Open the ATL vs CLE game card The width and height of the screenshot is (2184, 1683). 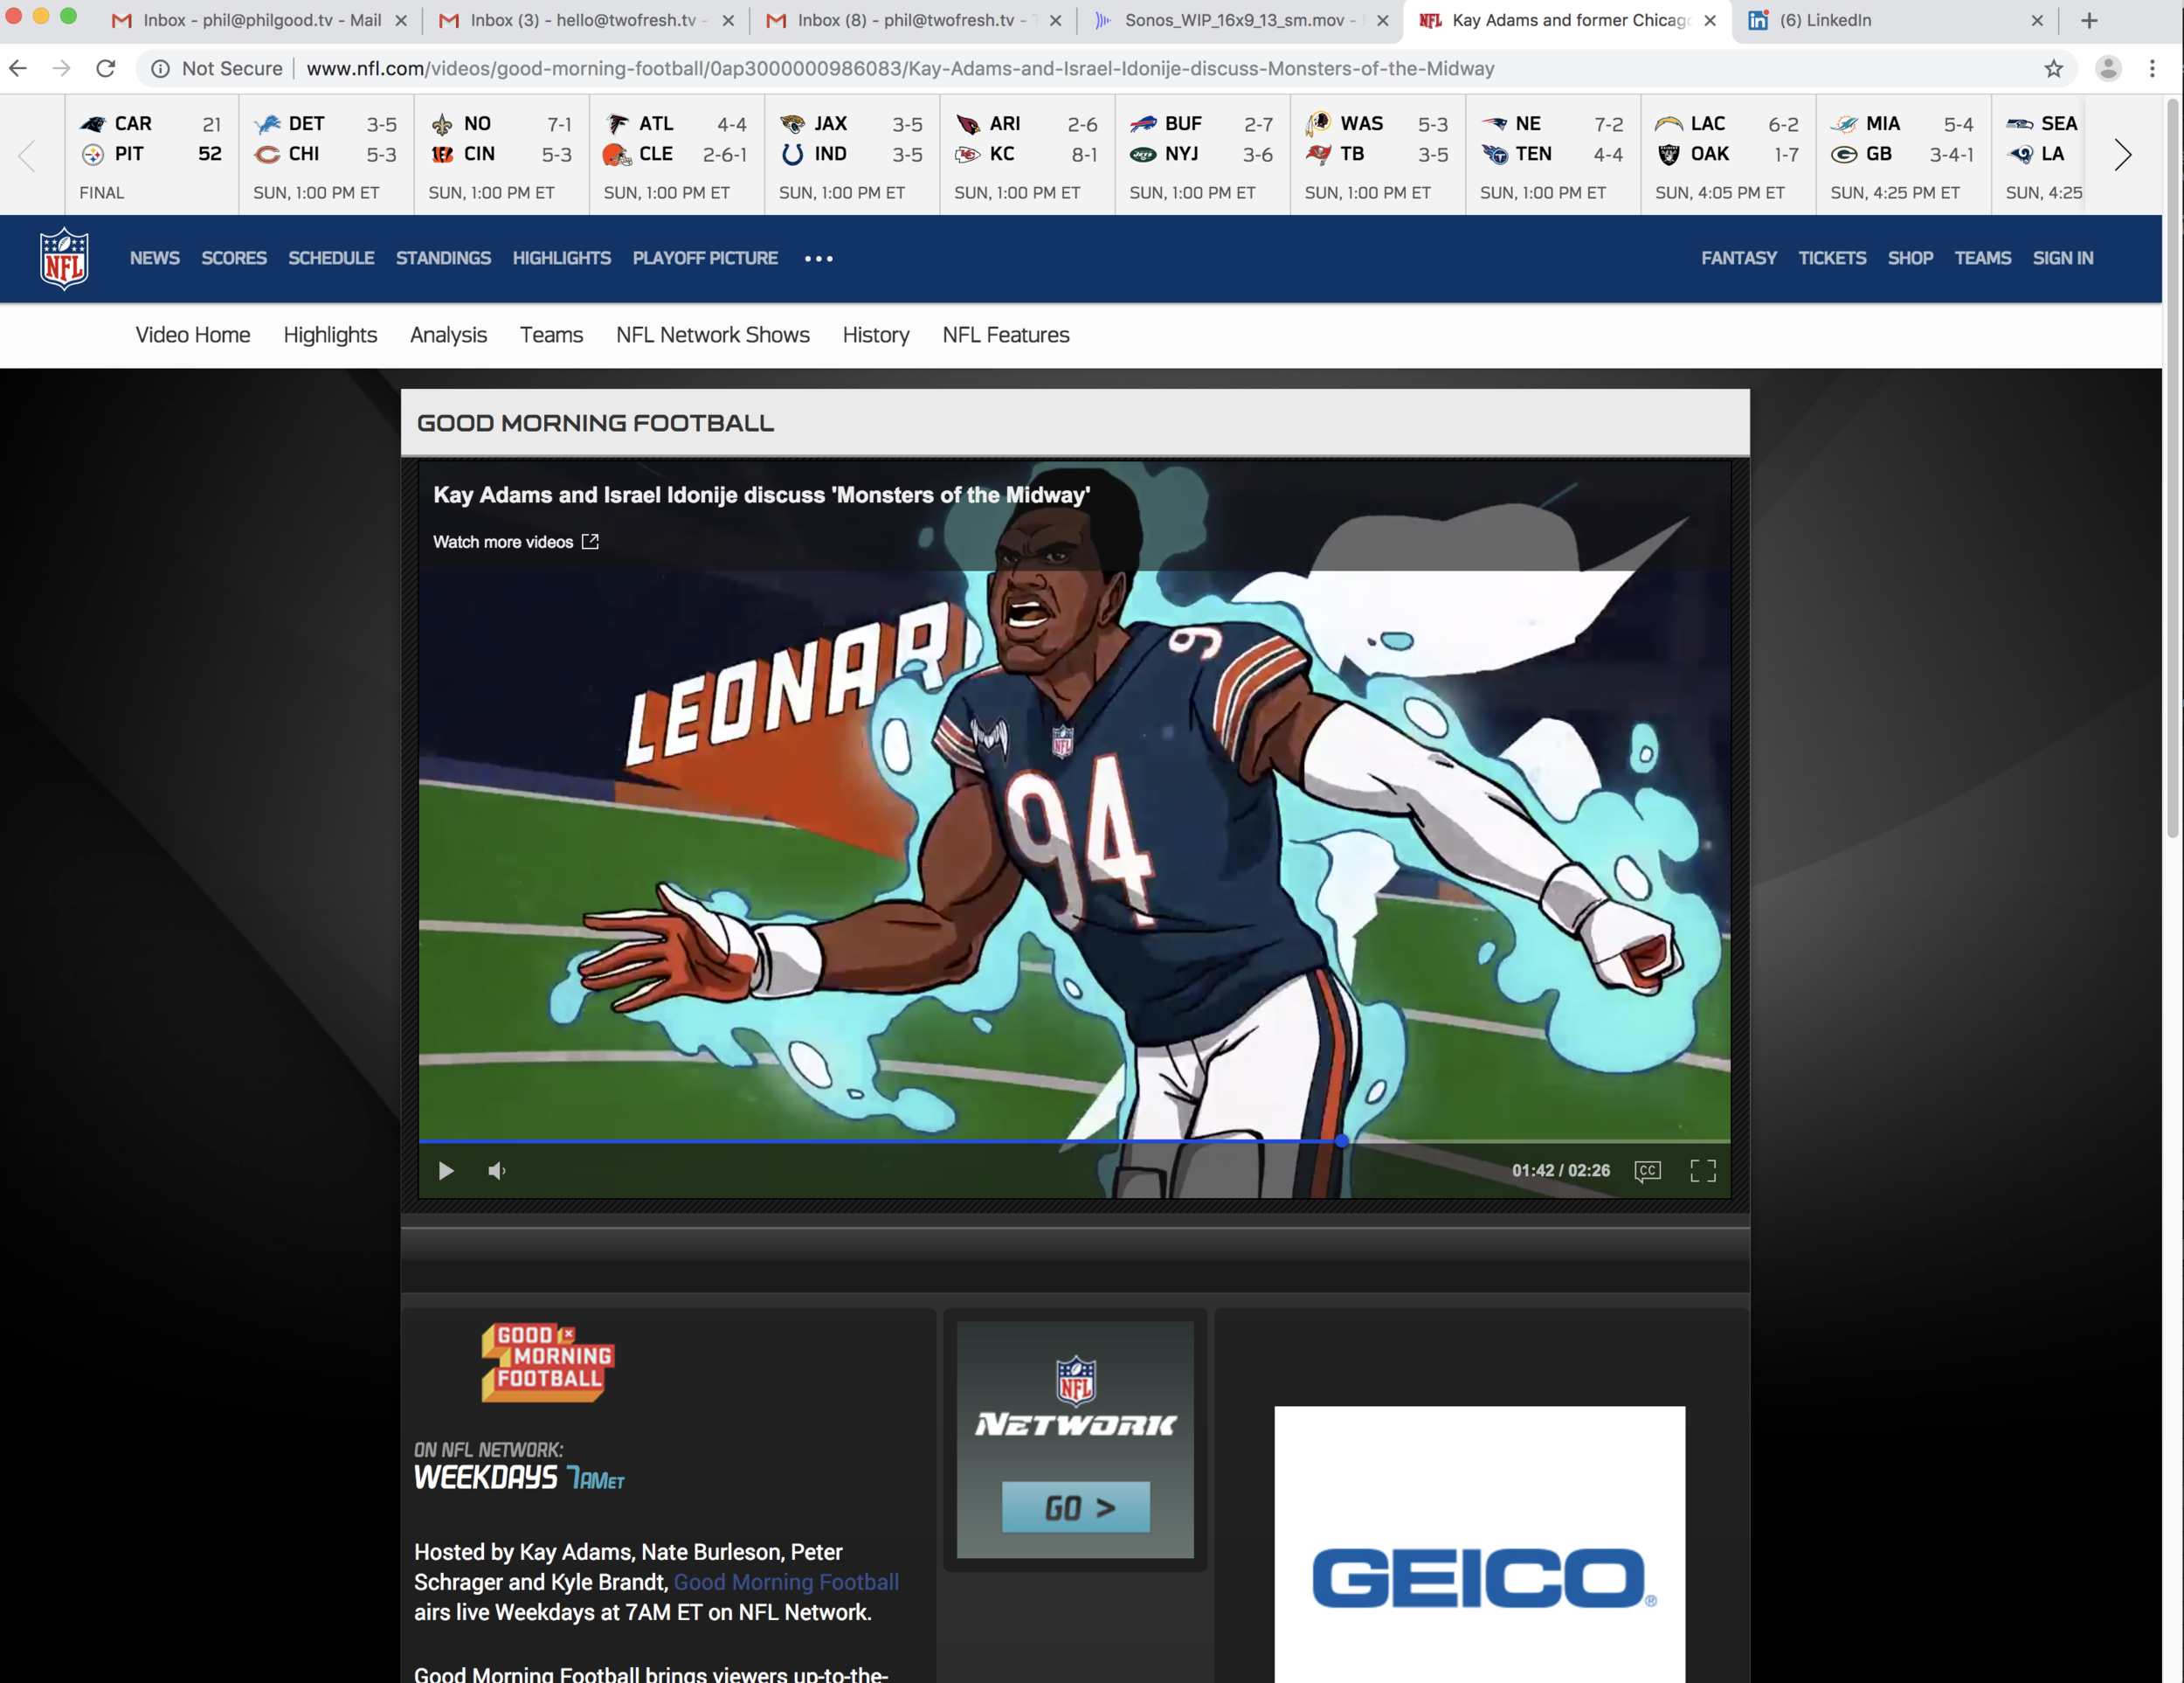[677, 155]
